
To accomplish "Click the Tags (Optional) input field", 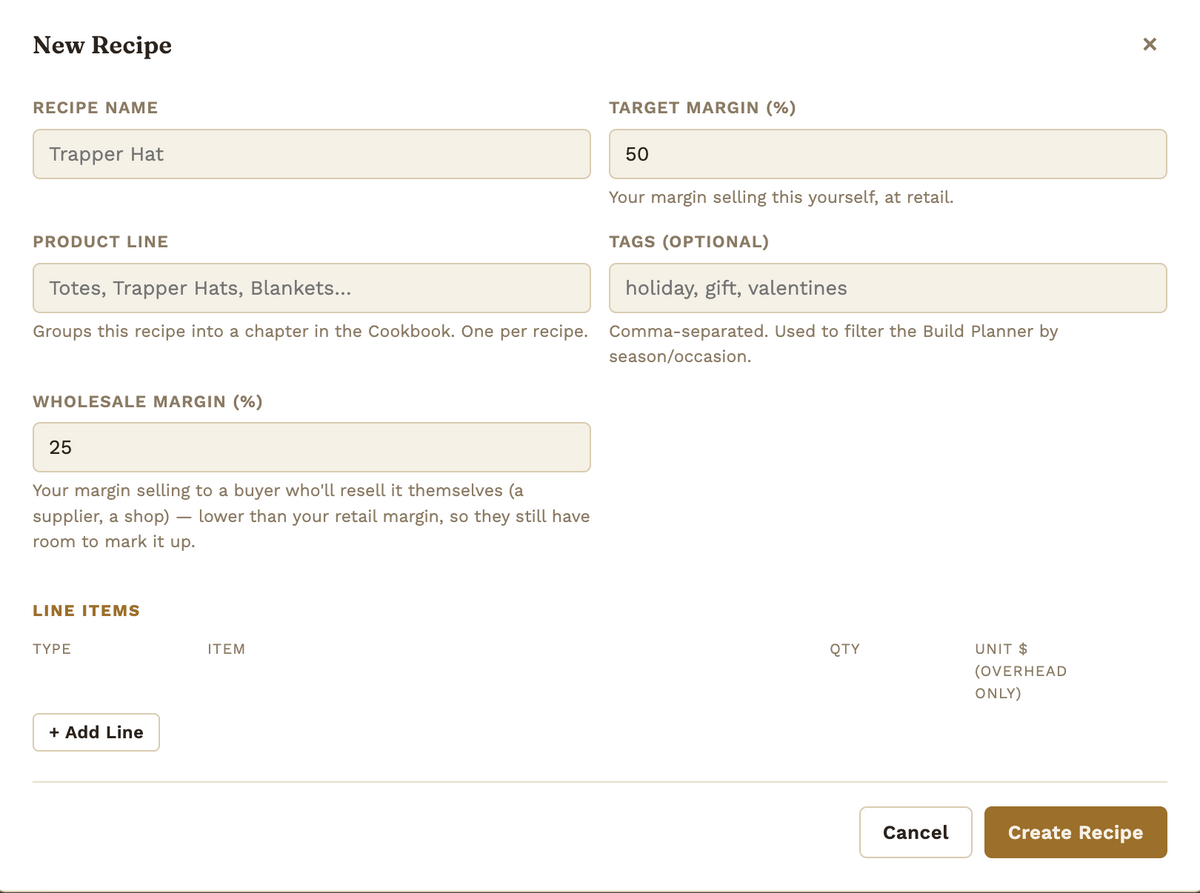I will pos(888,288).
